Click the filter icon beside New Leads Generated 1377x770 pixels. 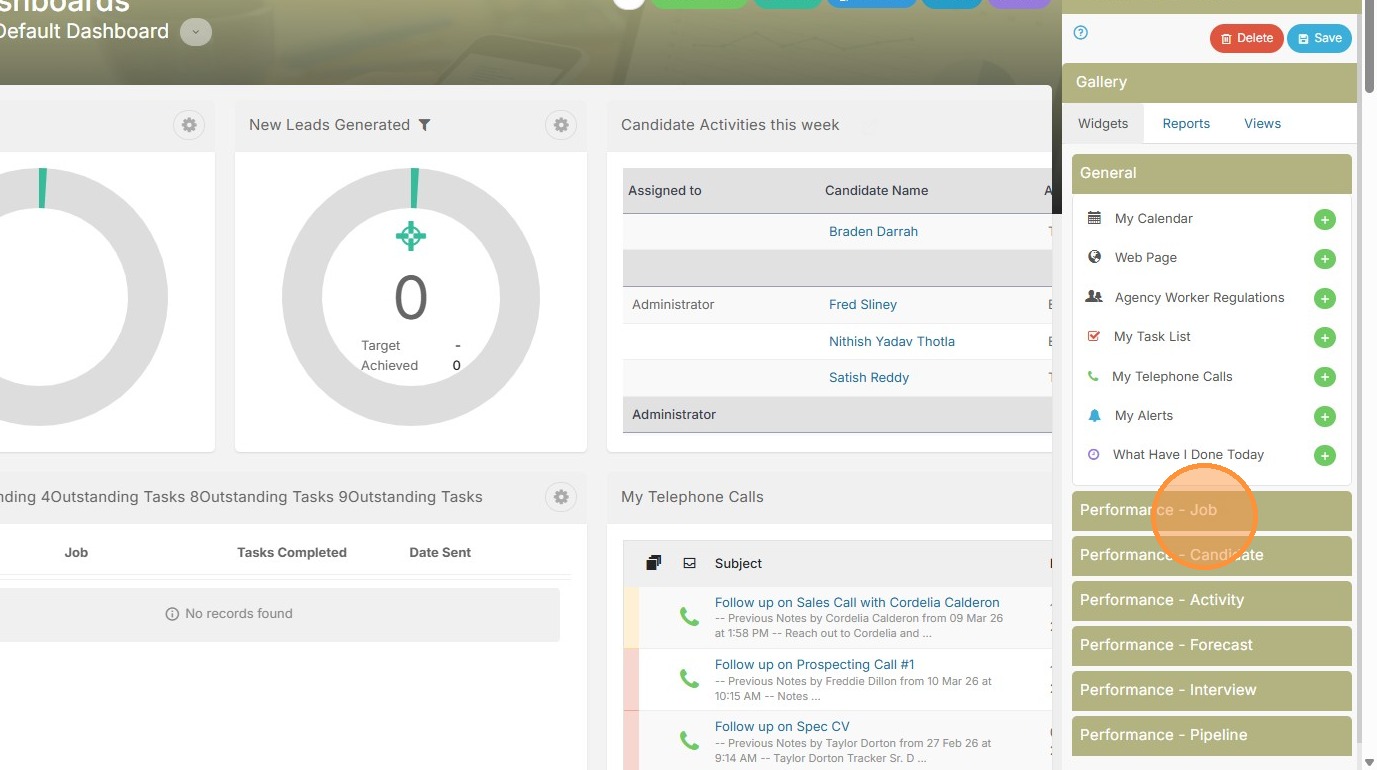tap(425, 125)
